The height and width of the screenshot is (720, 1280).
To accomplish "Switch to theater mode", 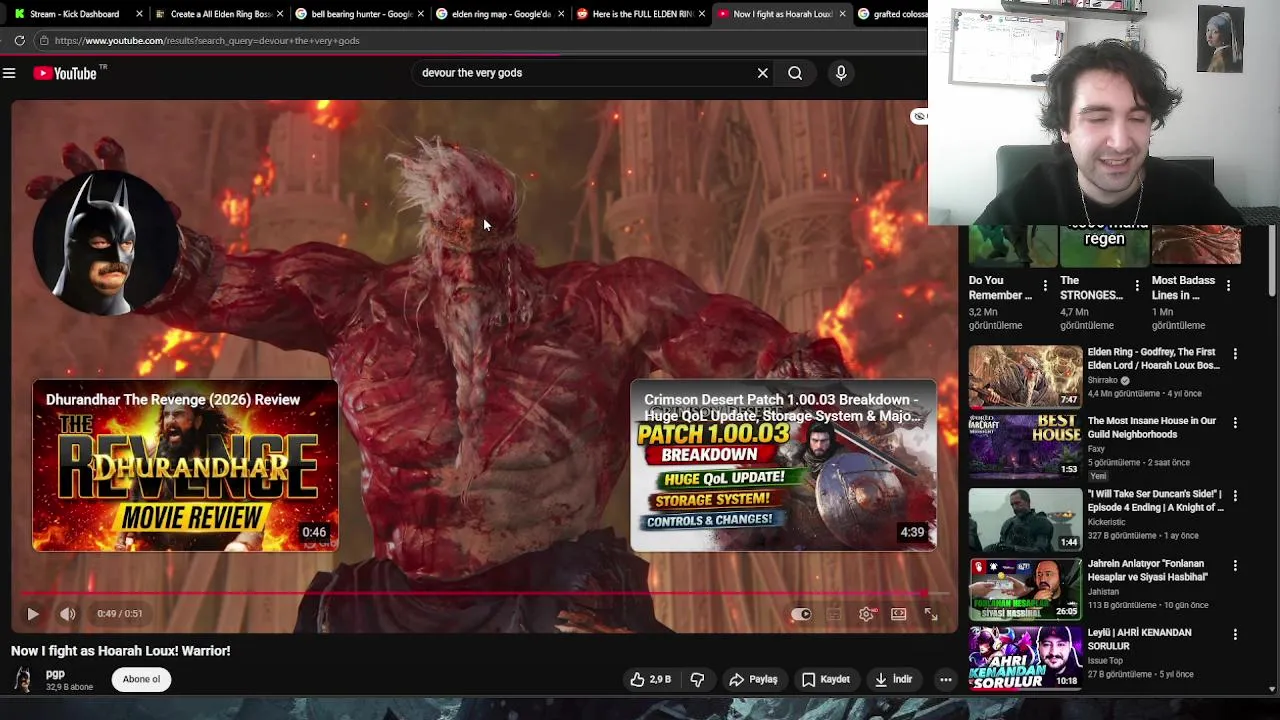I will click(899, 614).
